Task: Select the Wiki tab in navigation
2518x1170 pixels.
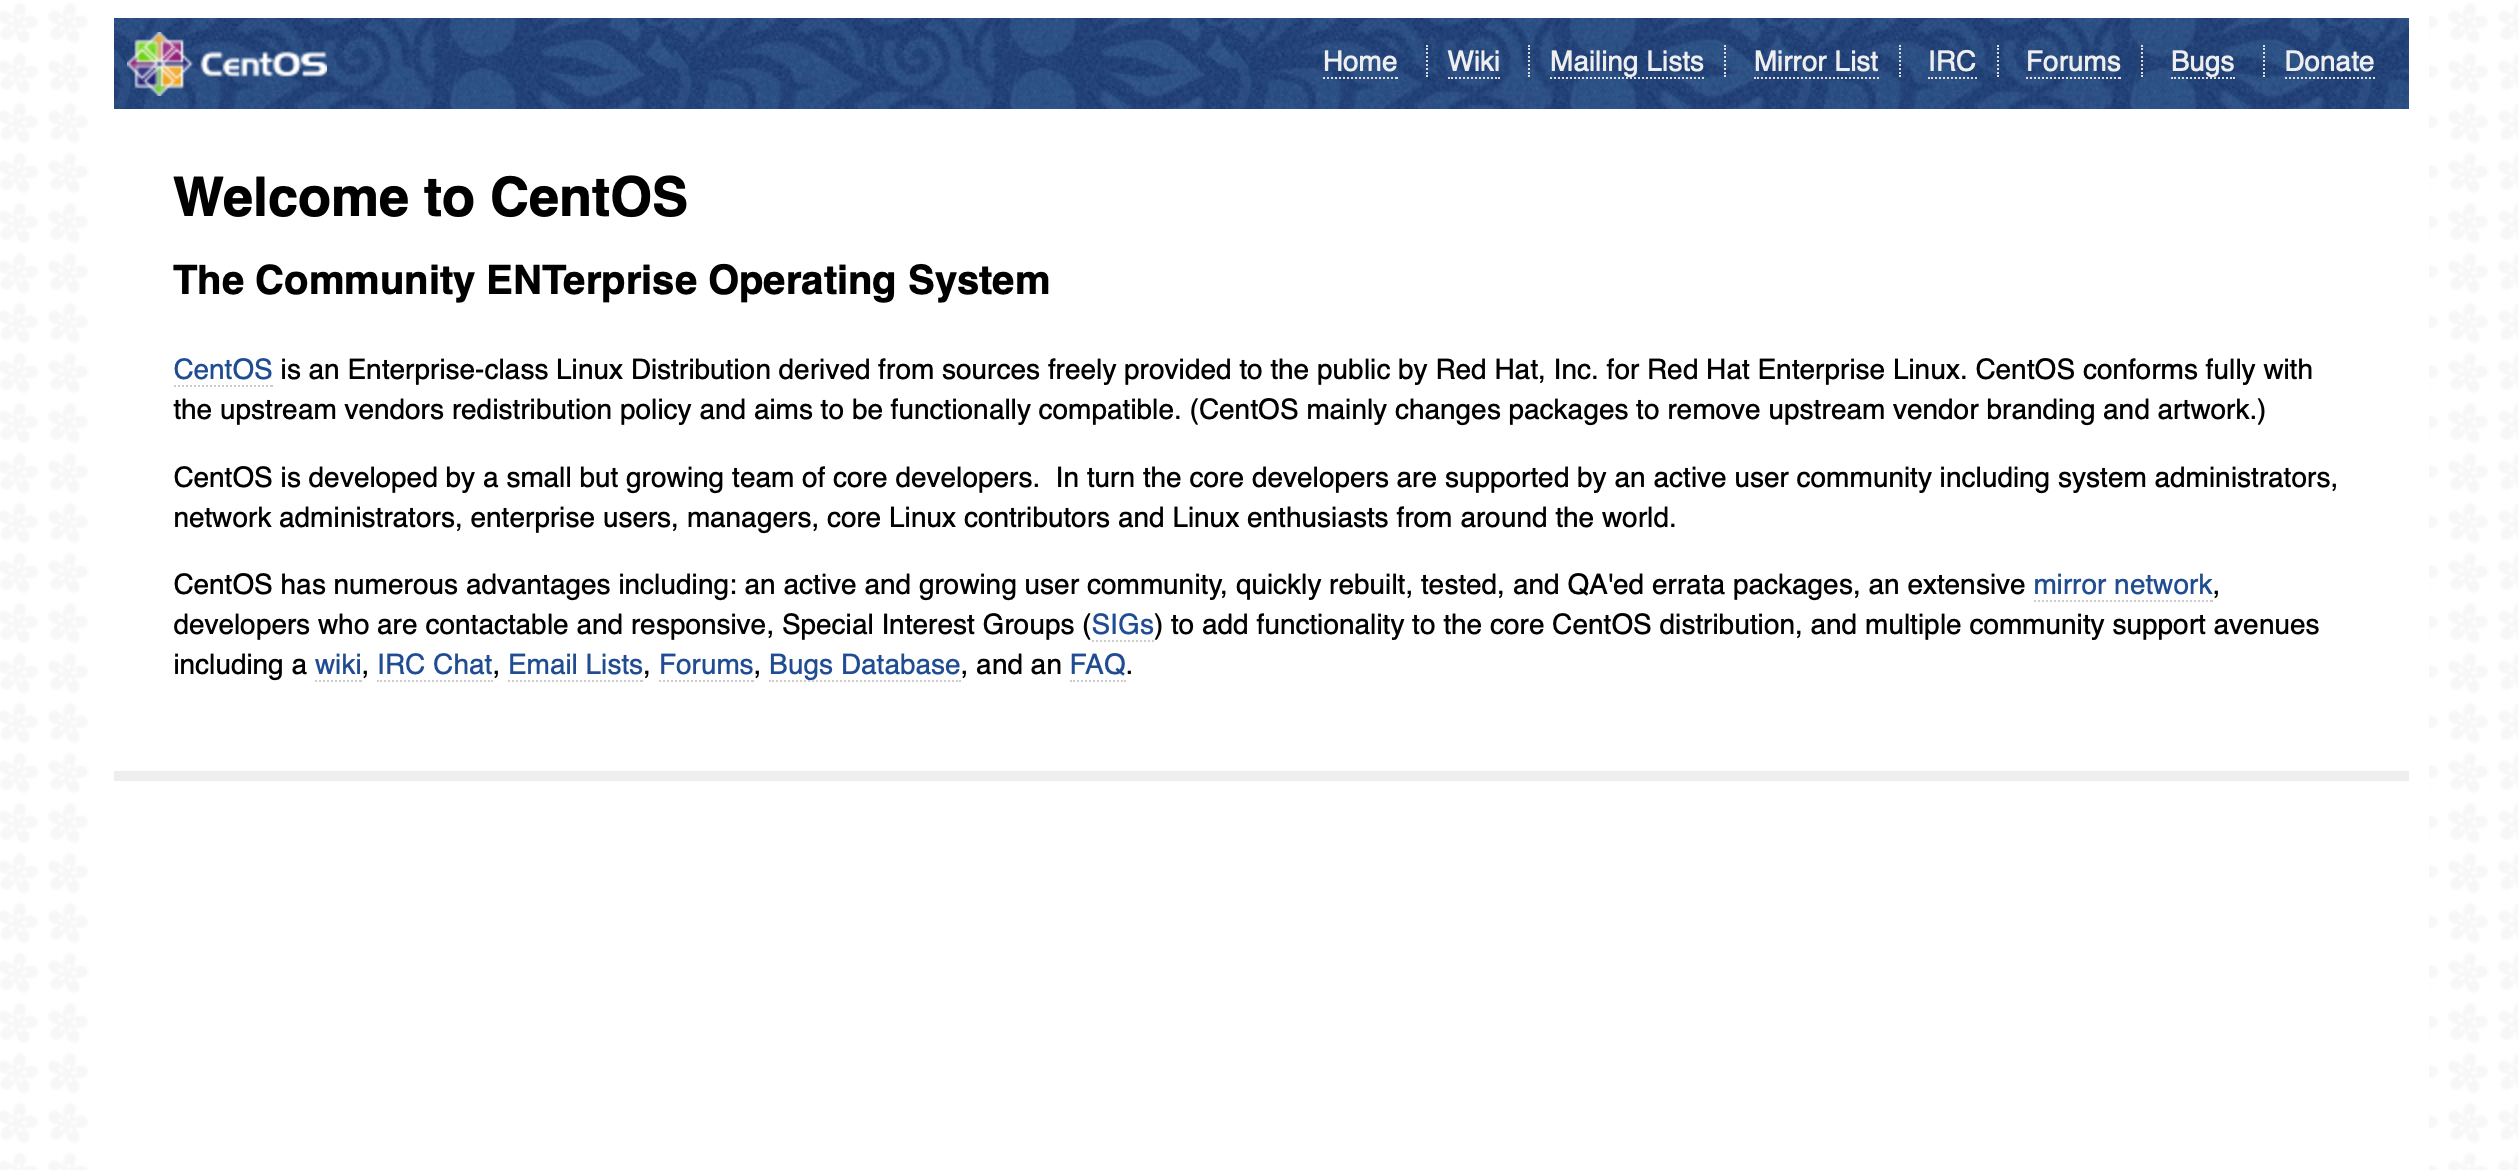Action: [x=1473, y=61]
